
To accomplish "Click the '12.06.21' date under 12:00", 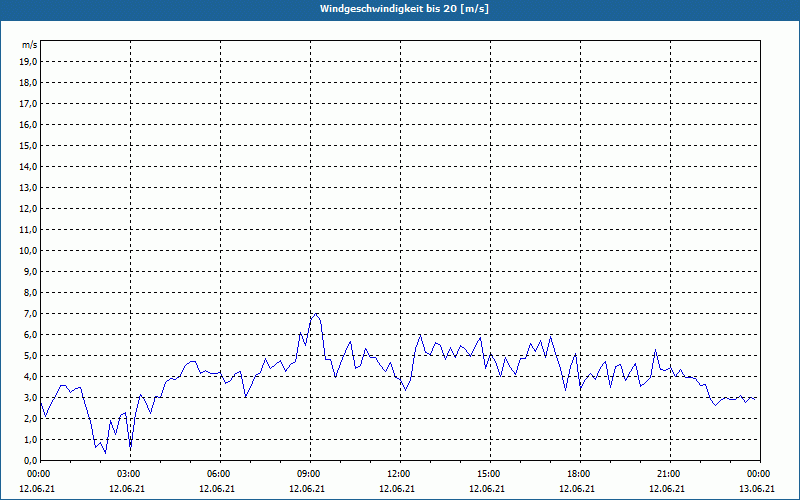I will (x=397, y=489).
